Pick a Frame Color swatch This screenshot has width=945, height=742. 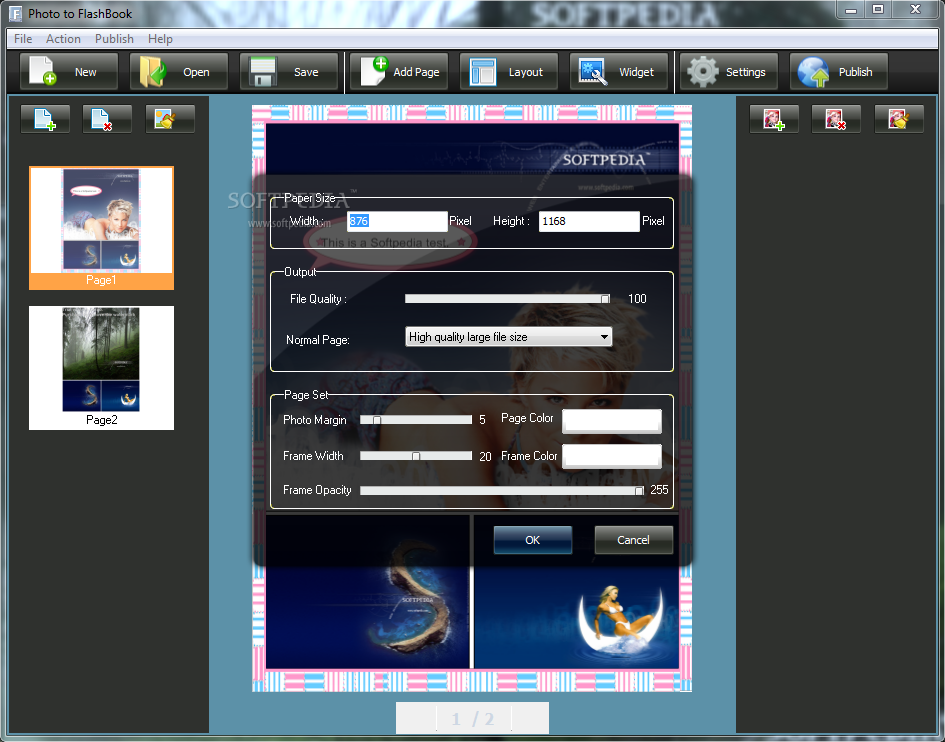pyautogui.click(x=612, y=456)
